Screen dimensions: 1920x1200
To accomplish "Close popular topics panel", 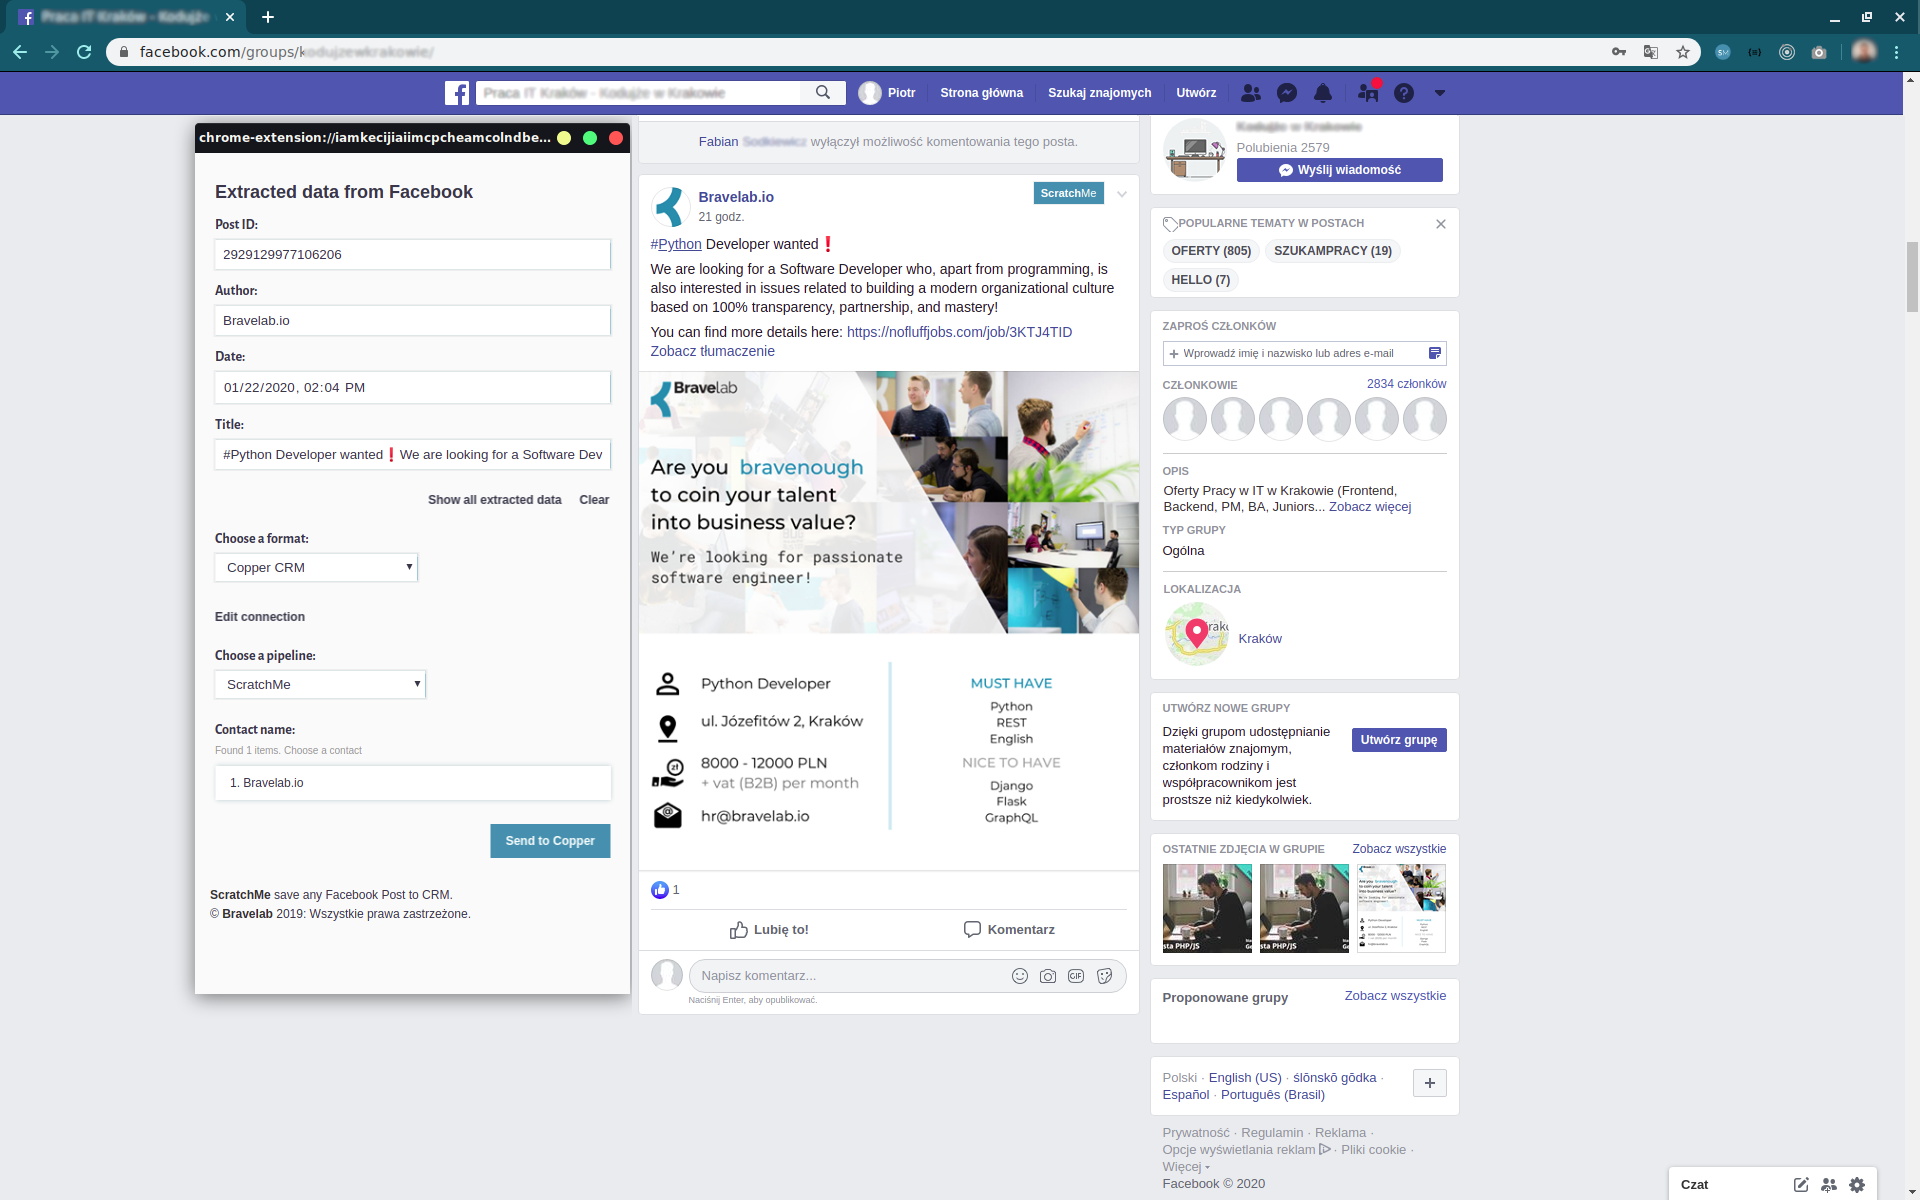I will [x=1441, y=224].
